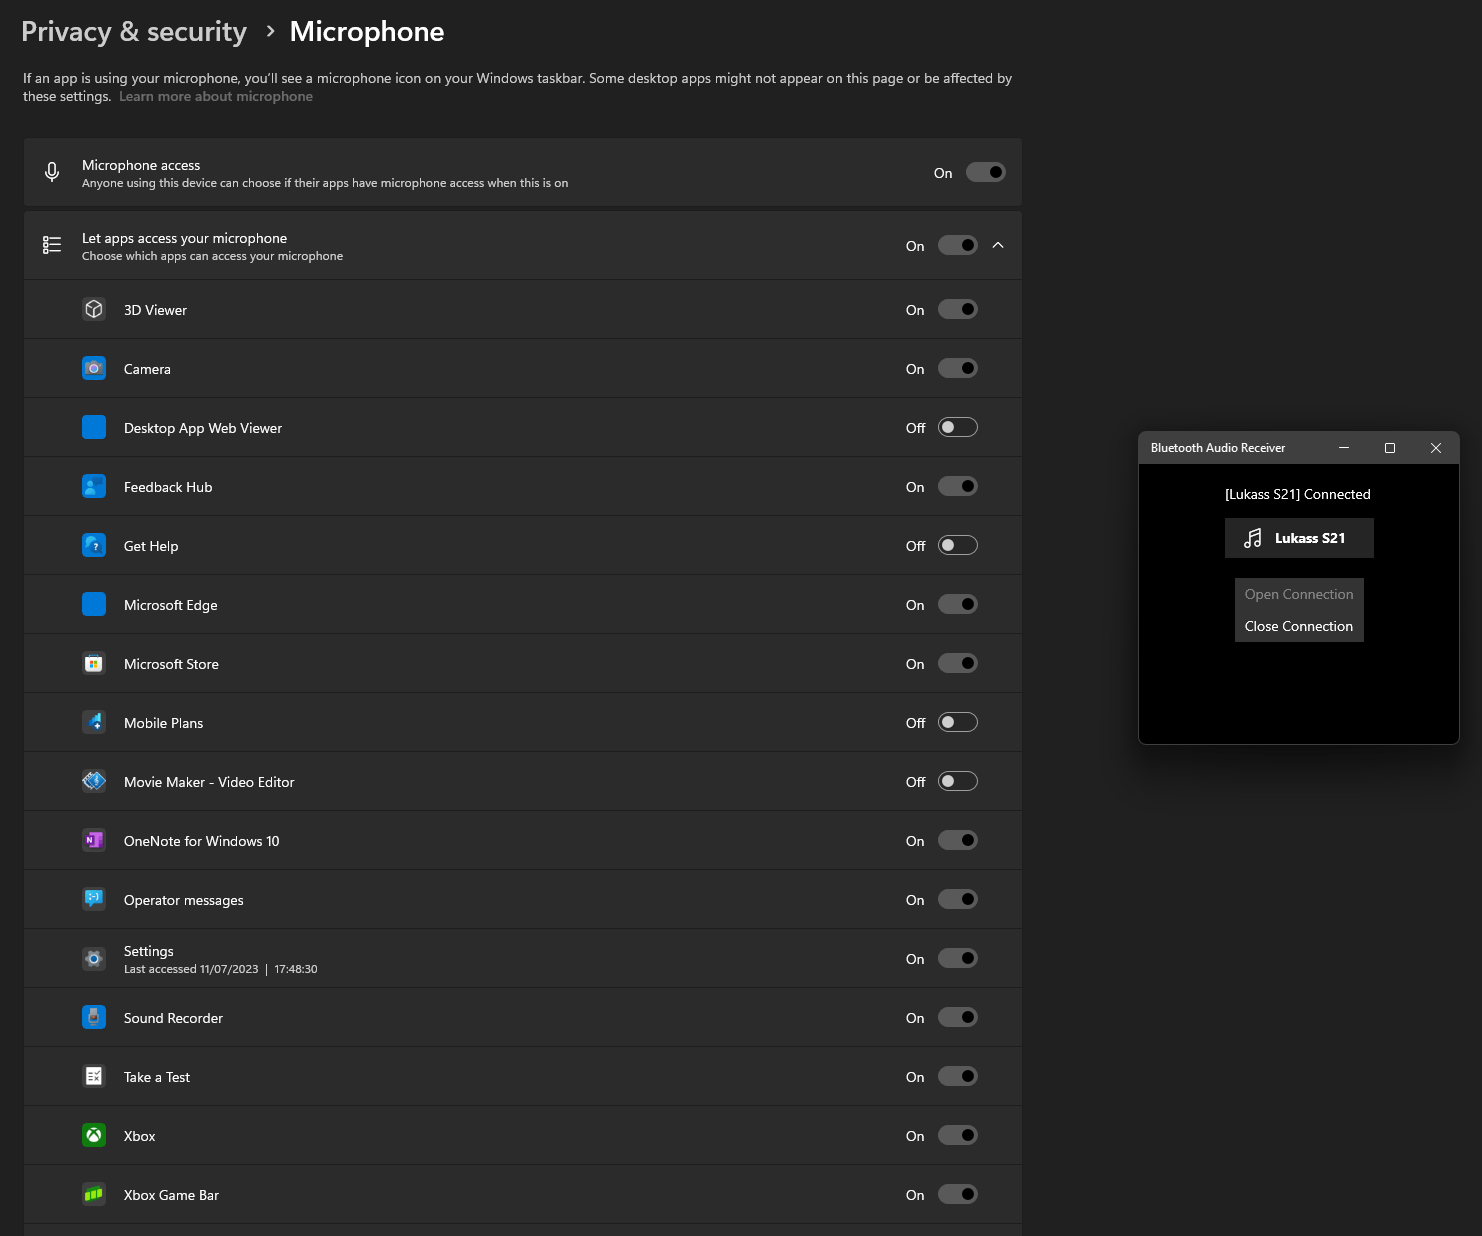The height and width of the screenshot is (1236, 1482).
Task: Click the Xbox app icon
Action: click(x=94, y=1135)
